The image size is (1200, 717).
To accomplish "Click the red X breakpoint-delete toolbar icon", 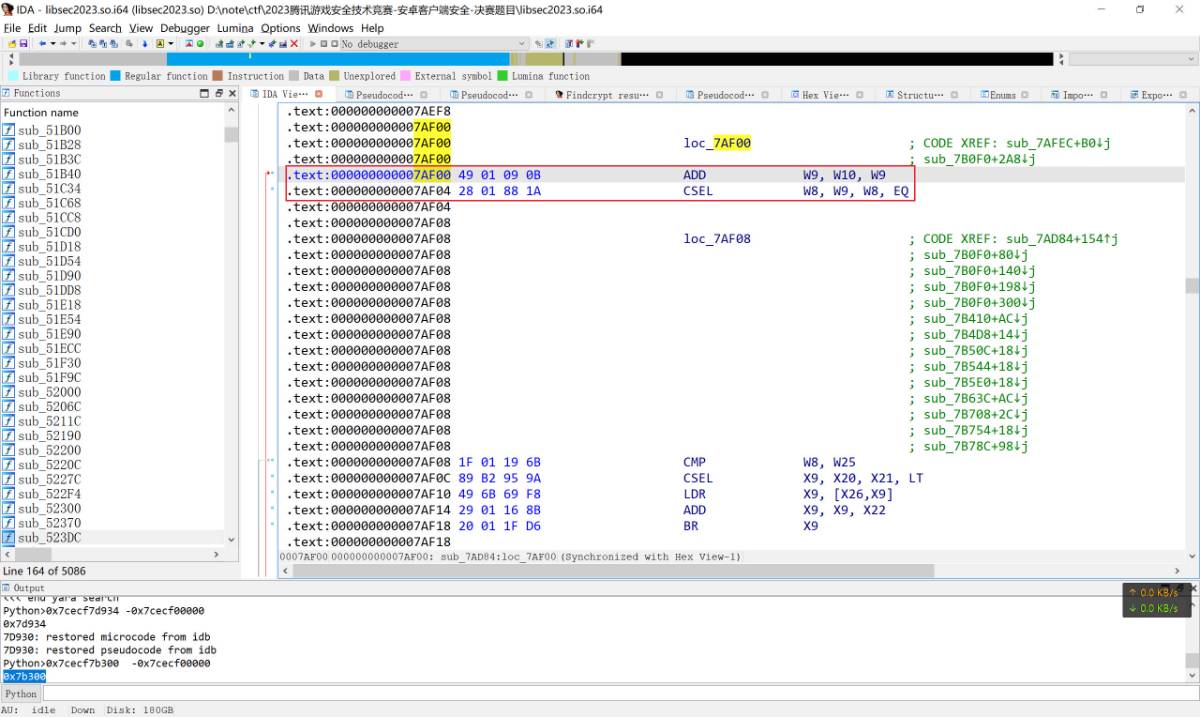I will pos(294,44).
